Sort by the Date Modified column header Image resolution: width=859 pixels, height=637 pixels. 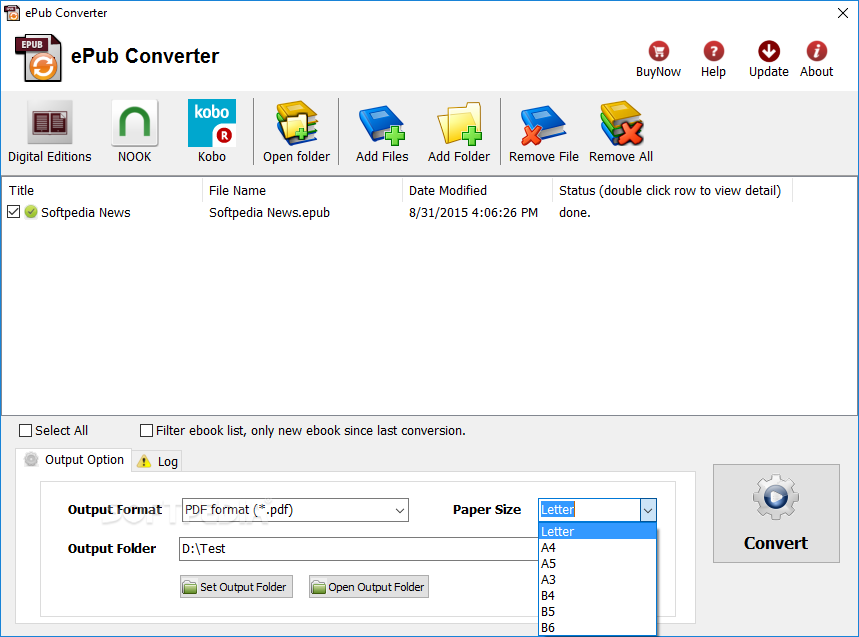[478, 190]
